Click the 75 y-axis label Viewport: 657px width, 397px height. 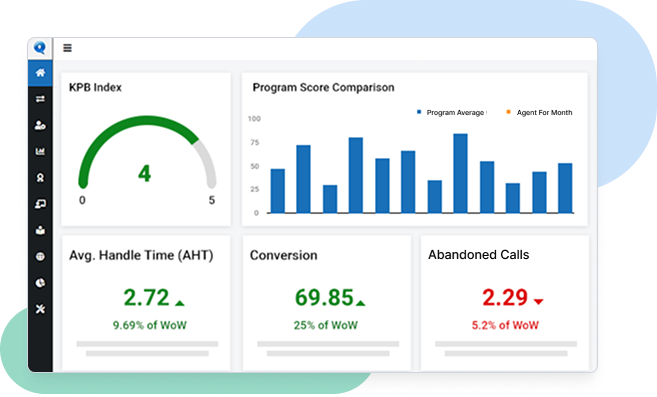pos(255,143)
